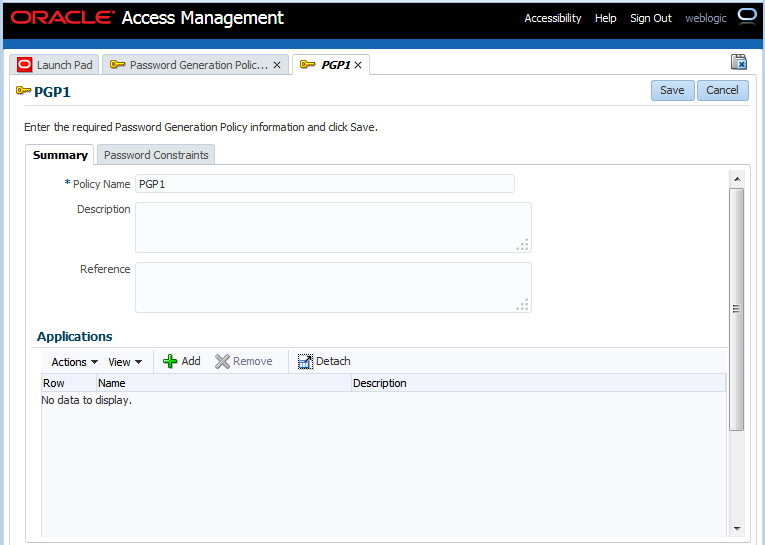The image size is (765, 545).
Task: Click inside the Reference text area
Action: point(333,288)
